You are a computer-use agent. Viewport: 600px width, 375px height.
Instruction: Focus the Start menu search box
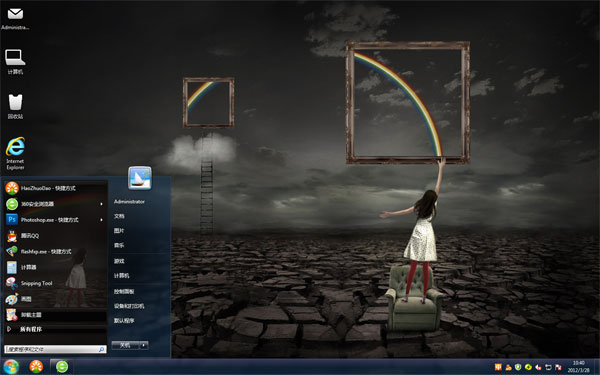(x=55, y=349)
